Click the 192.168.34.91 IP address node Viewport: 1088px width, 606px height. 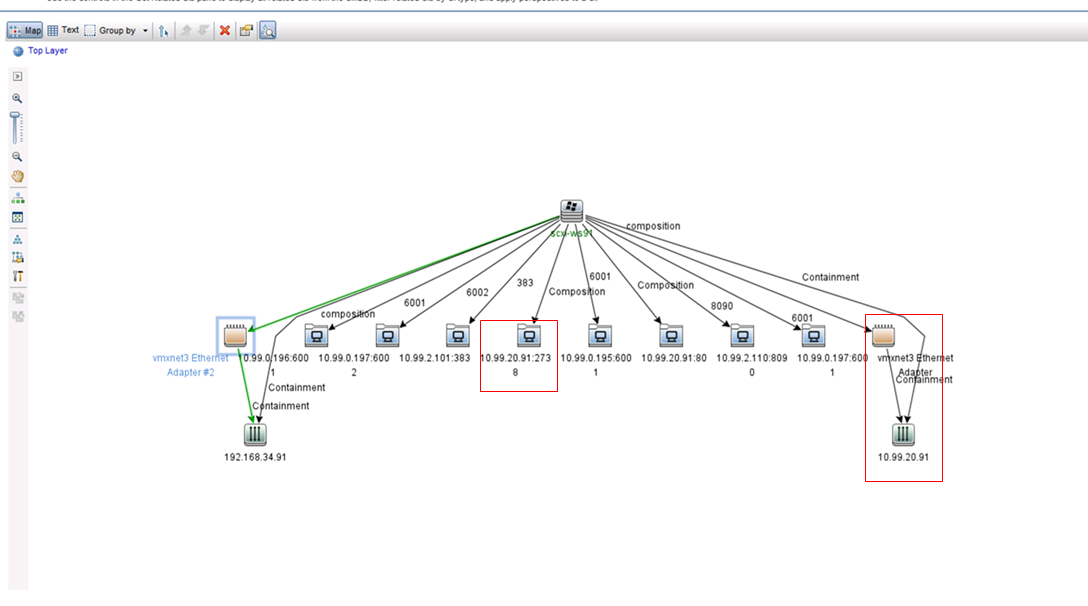click(x=254, y=432)
